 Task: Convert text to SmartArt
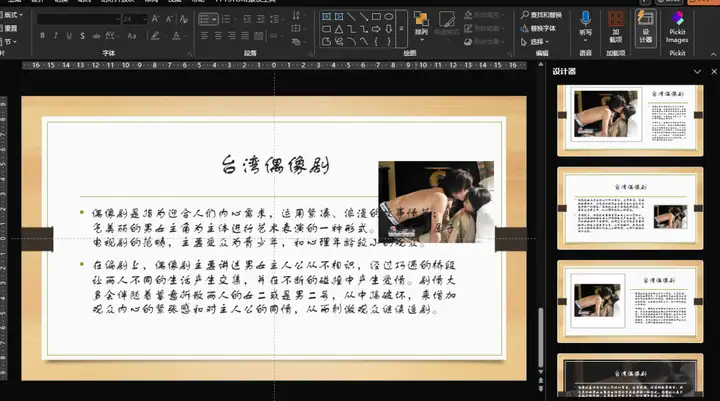point(297,42)
